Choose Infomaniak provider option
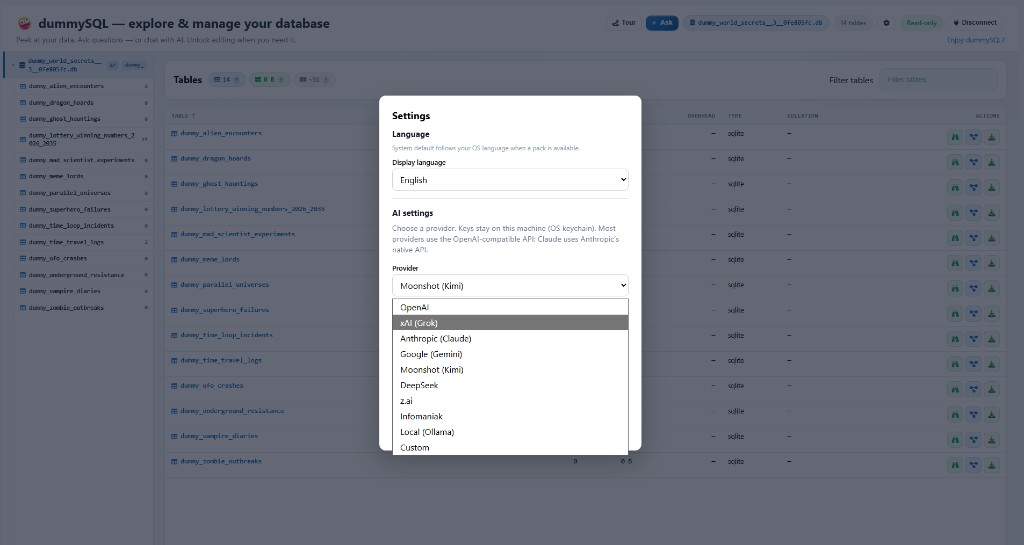1024x545 pixels. (x=510, y=416)
